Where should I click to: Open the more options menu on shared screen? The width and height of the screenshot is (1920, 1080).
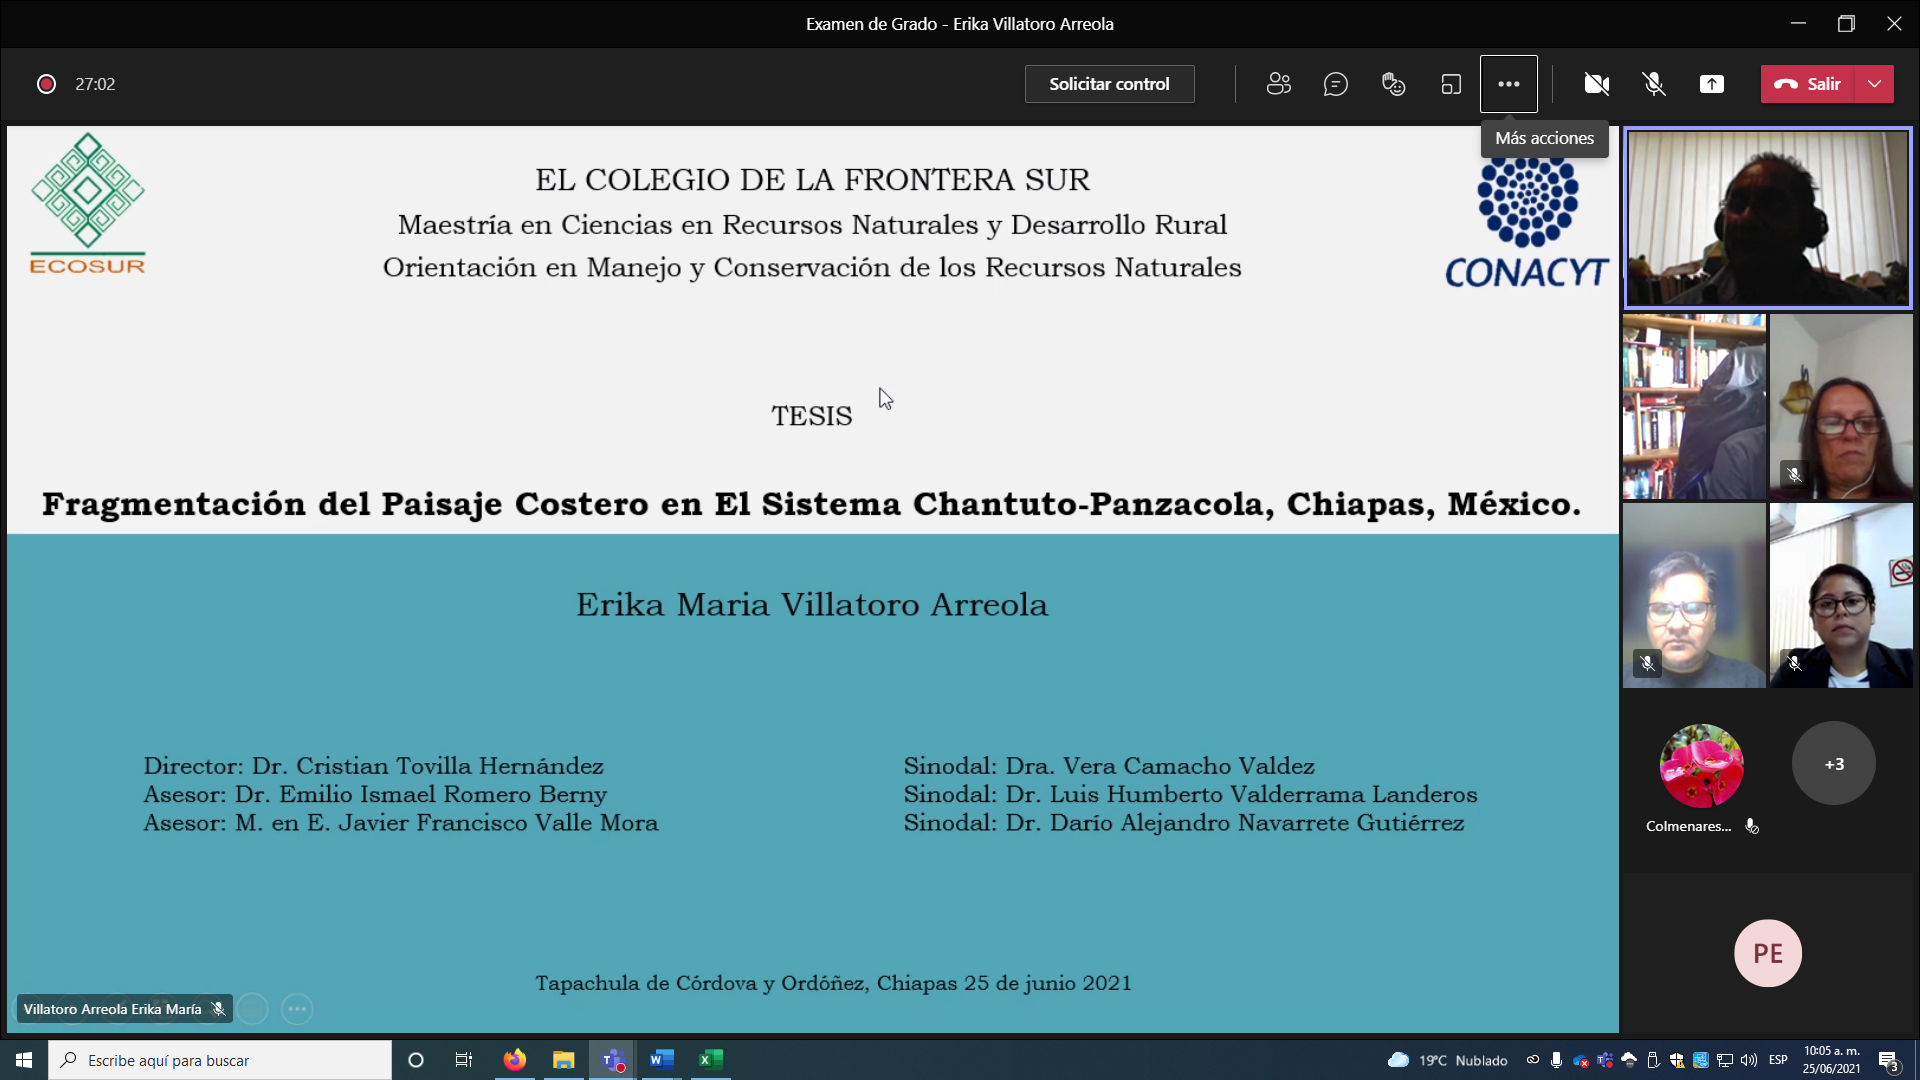tap(296, 1009)
